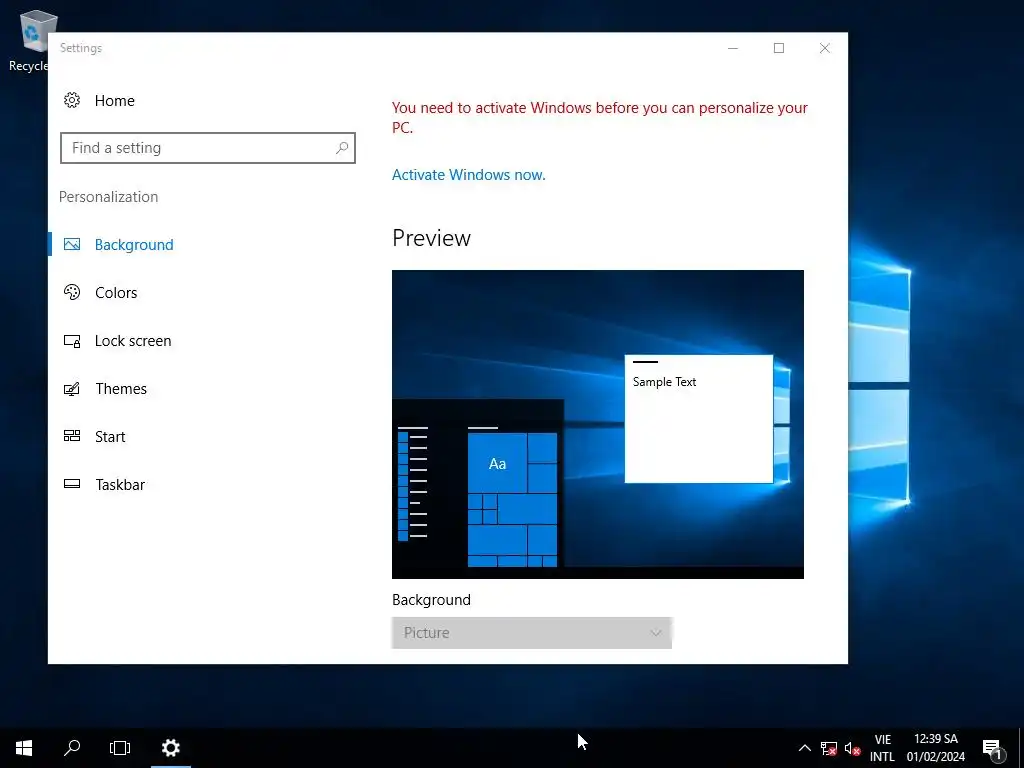Open the Action Center notifications icon
1024x768 pixels.
pos(992,748)
